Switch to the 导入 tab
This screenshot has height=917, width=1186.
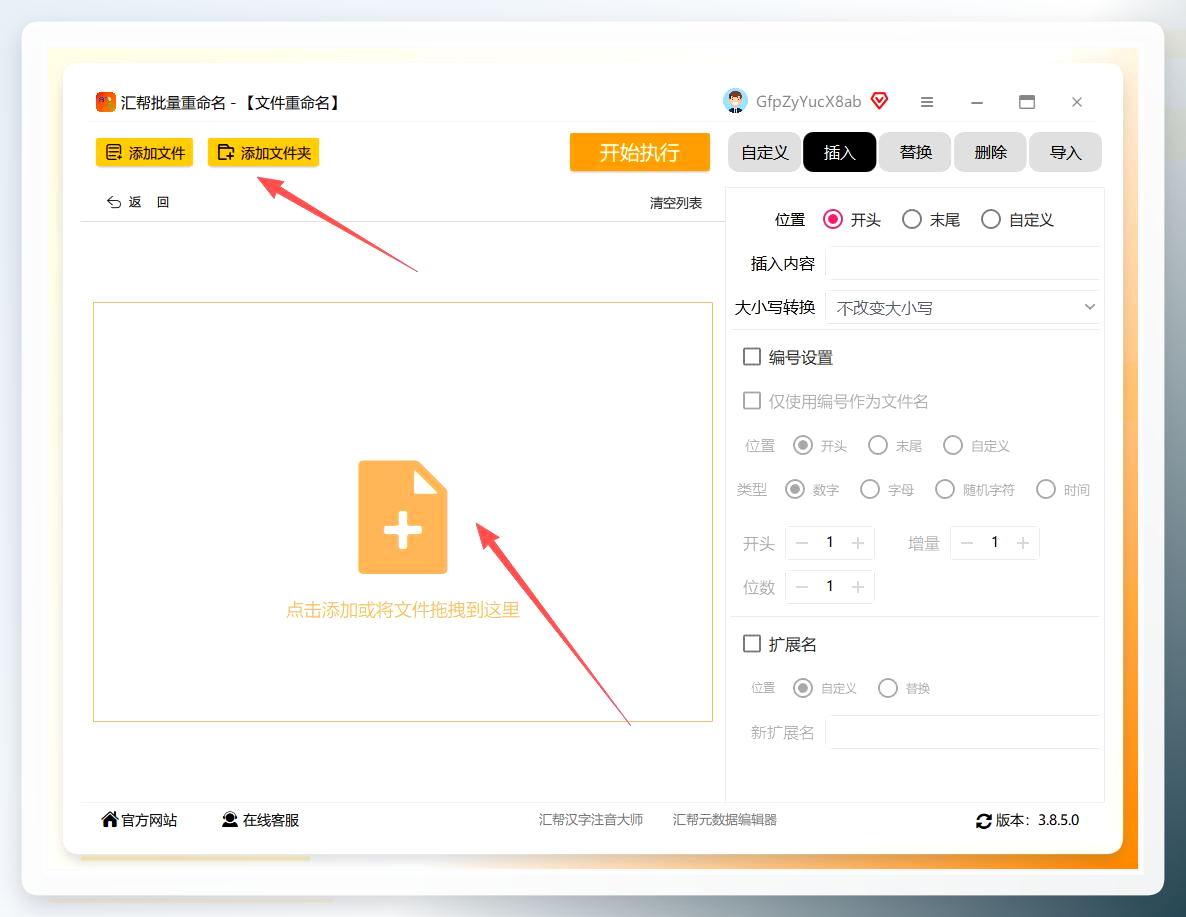click(x=1065, y=152)
